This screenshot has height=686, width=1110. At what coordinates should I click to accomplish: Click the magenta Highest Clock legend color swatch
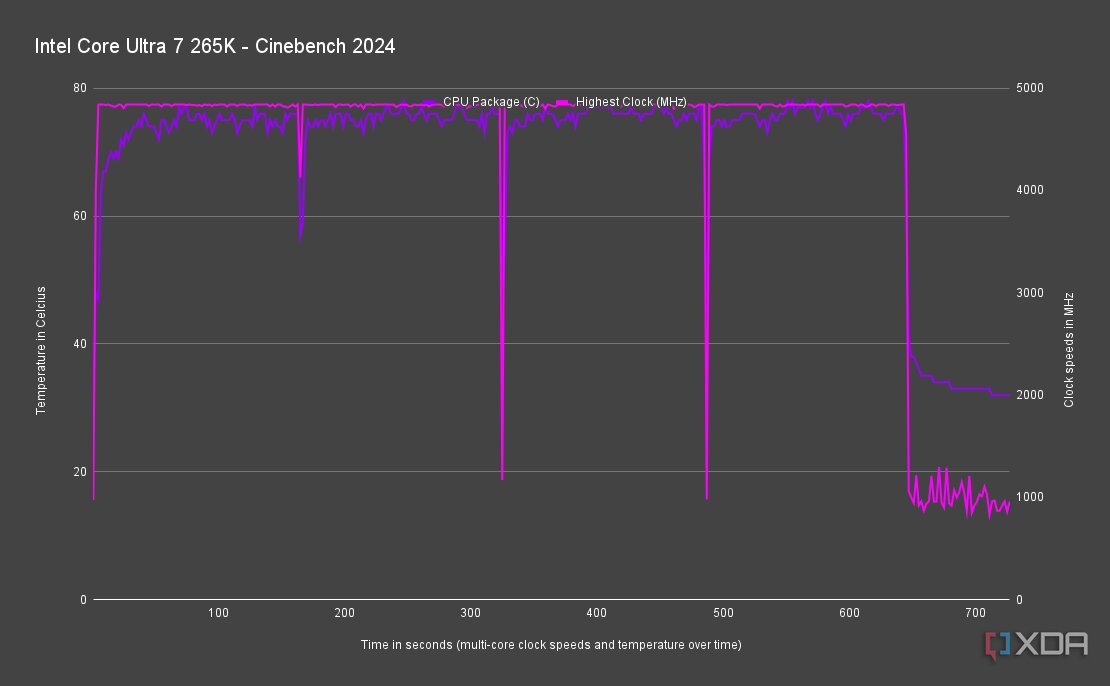[x=563, y=103]
